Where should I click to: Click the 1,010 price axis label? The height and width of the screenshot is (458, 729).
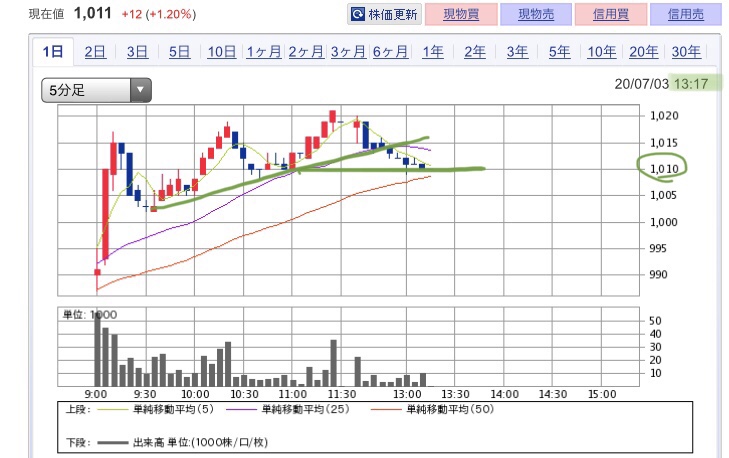(x=664, y=169)
